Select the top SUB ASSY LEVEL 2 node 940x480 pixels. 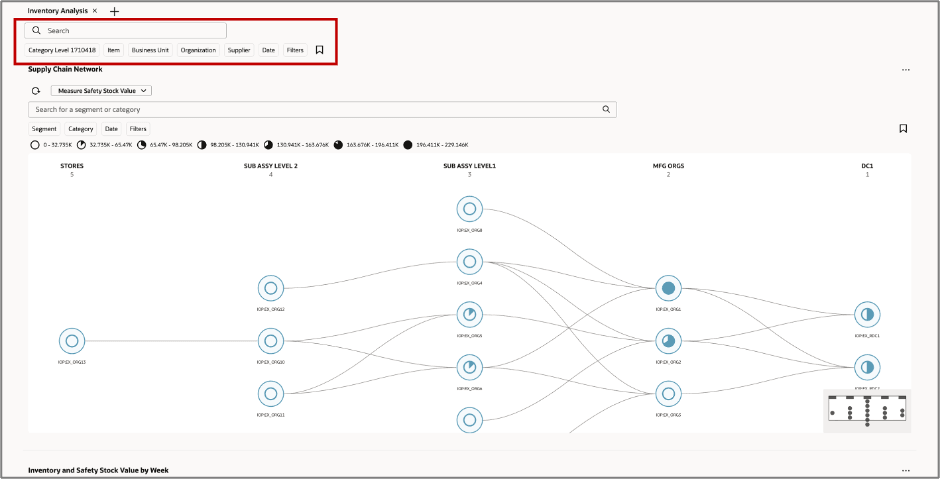coord(270,288)
